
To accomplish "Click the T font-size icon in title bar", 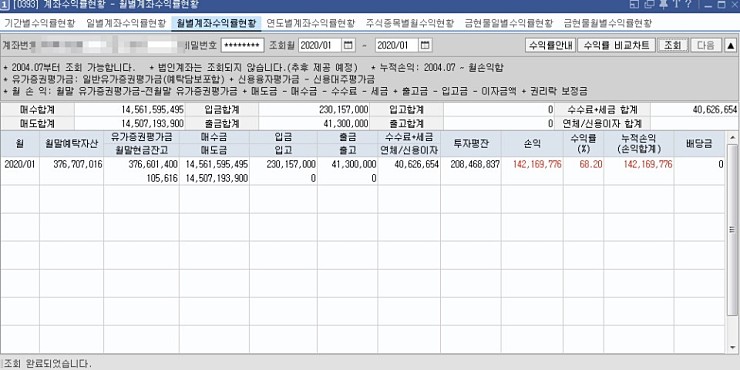I will click(676, 4).
